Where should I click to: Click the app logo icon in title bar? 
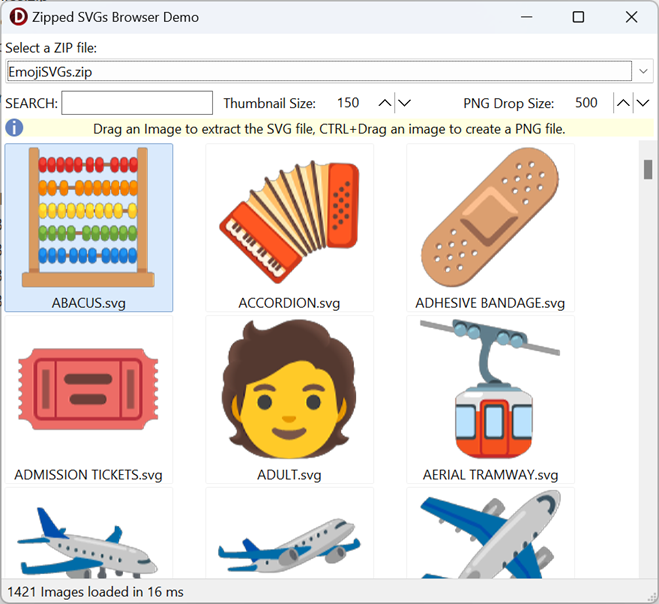(x=18, y=17)
